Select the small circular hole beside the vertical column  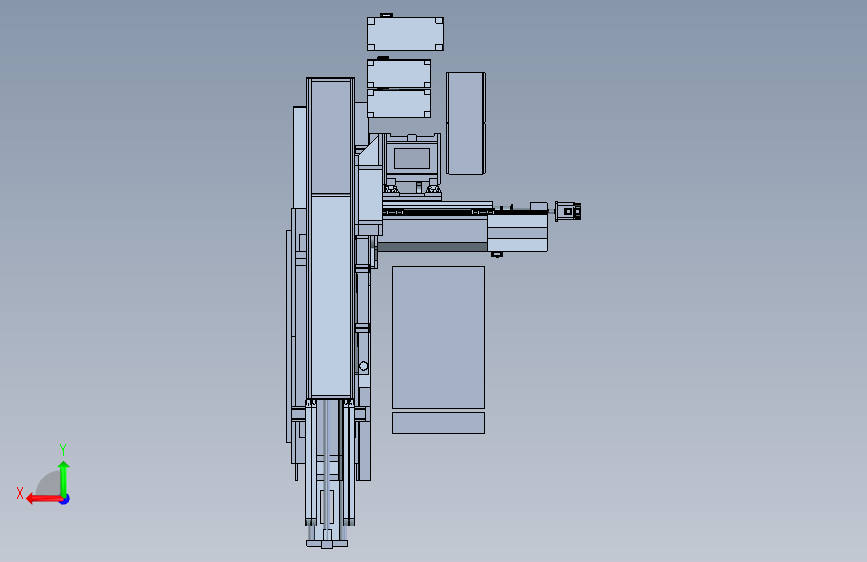point(363,366)
